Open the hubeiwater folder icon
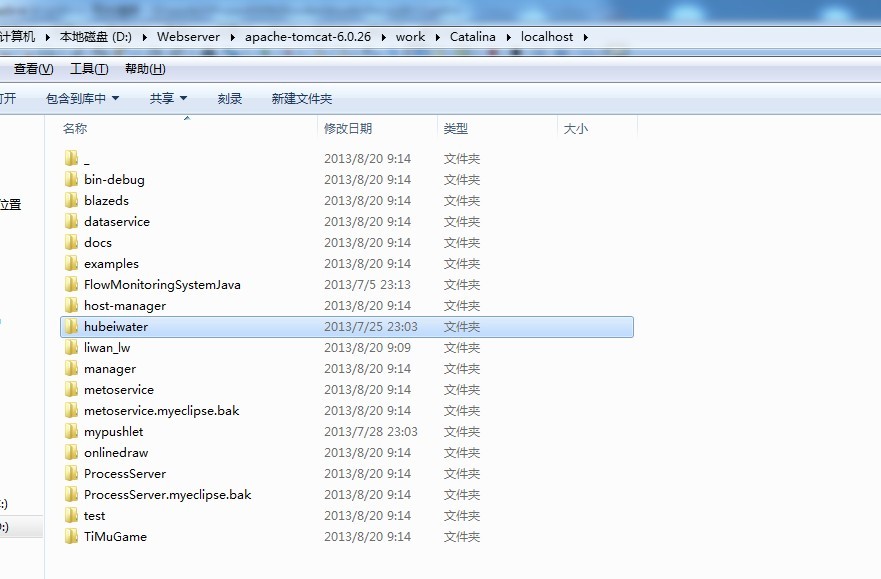This screenshot has height=579, width=881. 72,326
